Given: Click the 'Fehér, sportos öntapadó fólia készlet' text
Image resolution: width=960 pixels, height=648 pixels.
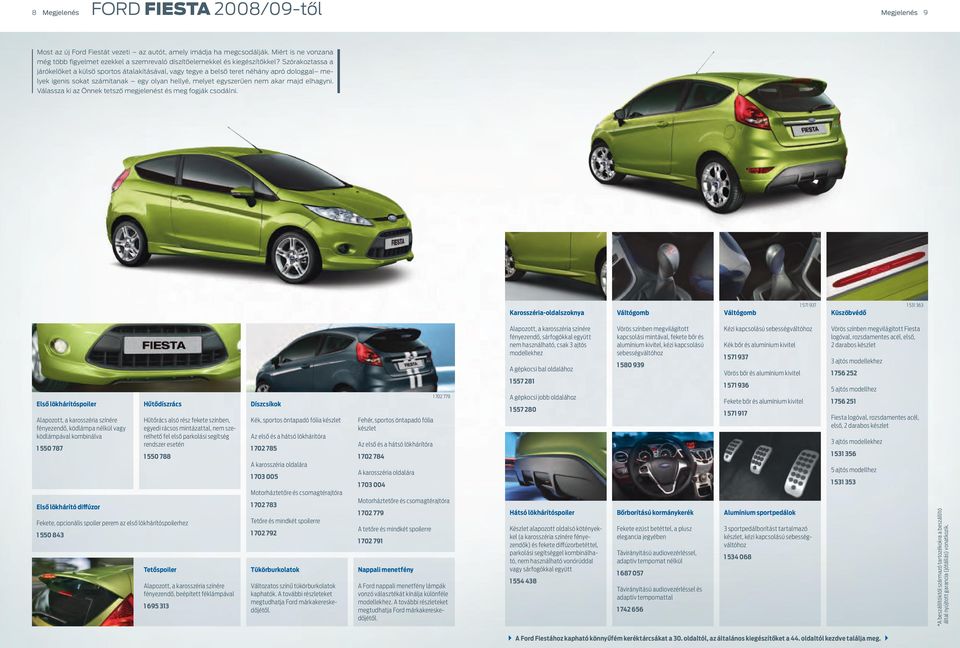Looking at the screenshot, I should (396, 424).
